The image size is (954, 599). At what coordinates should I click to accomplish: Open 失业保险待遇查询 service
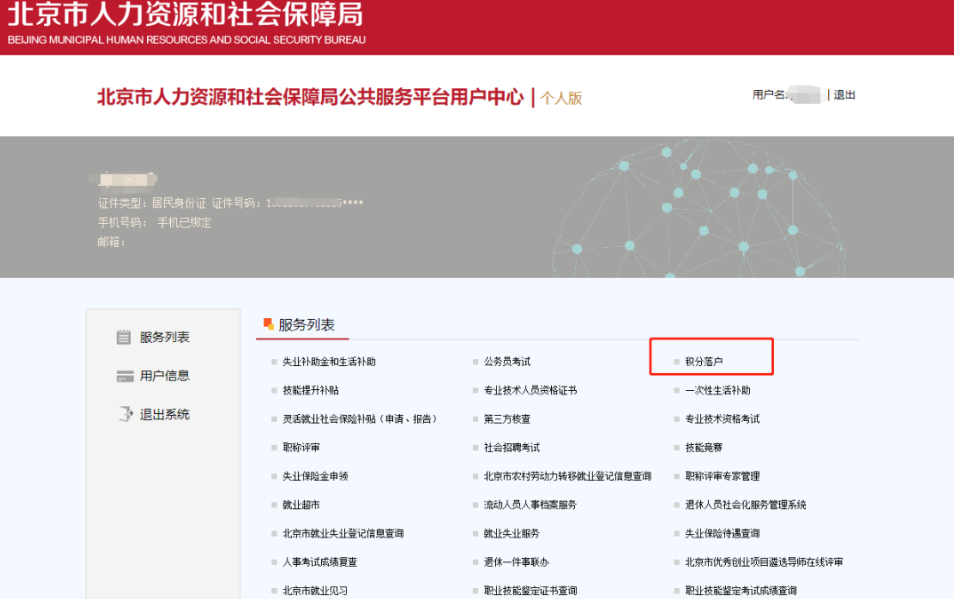click(722, 533)
